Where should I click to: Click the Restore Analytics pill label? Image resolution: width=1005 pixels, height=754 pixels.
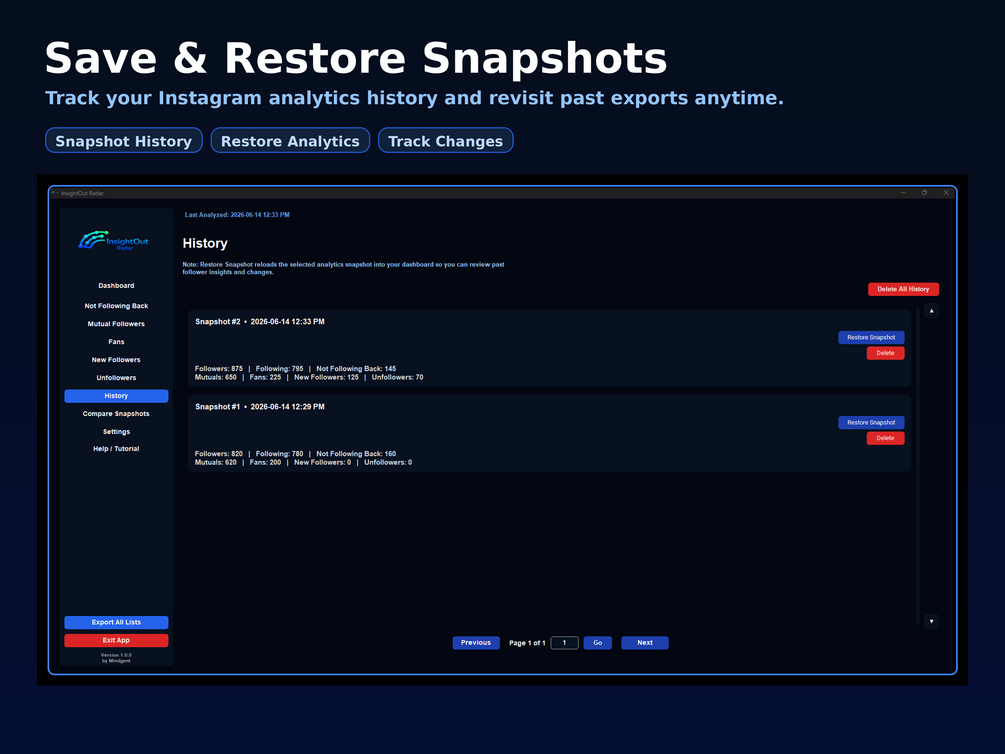point(290,141)
